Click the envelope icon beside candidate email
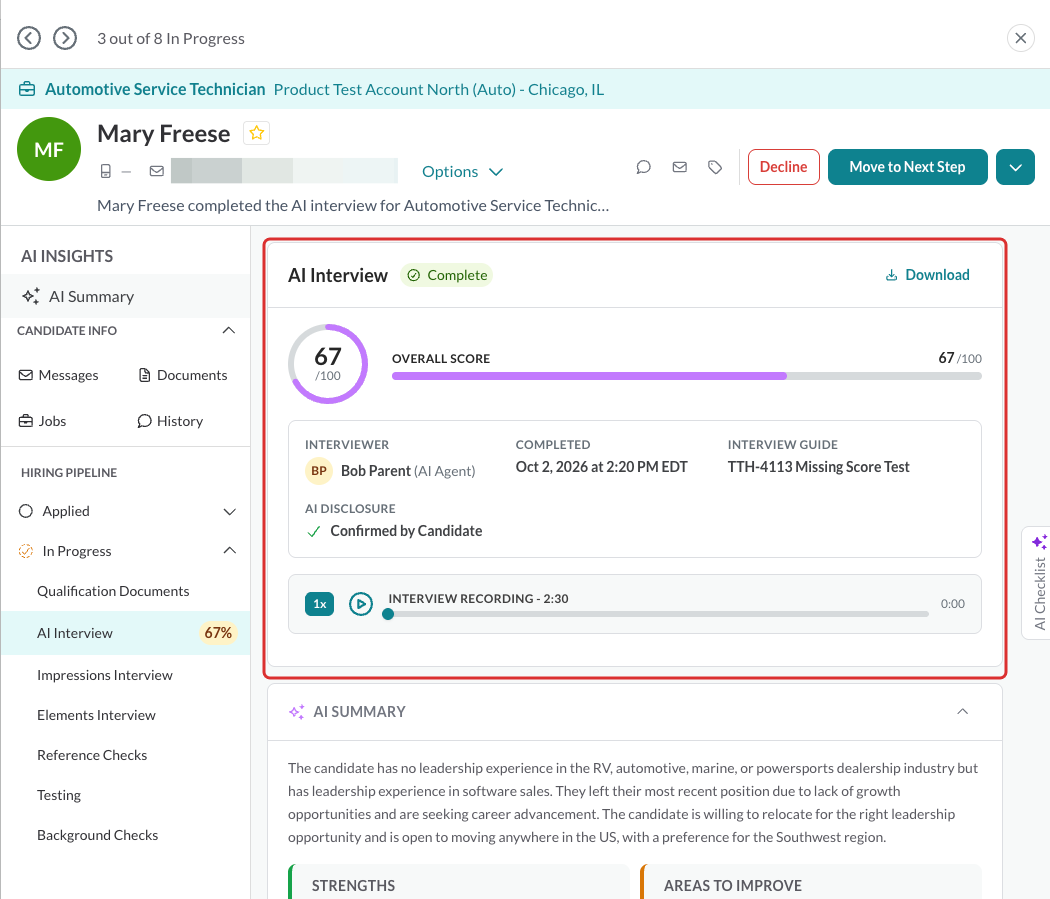 (x=157, y=171)
